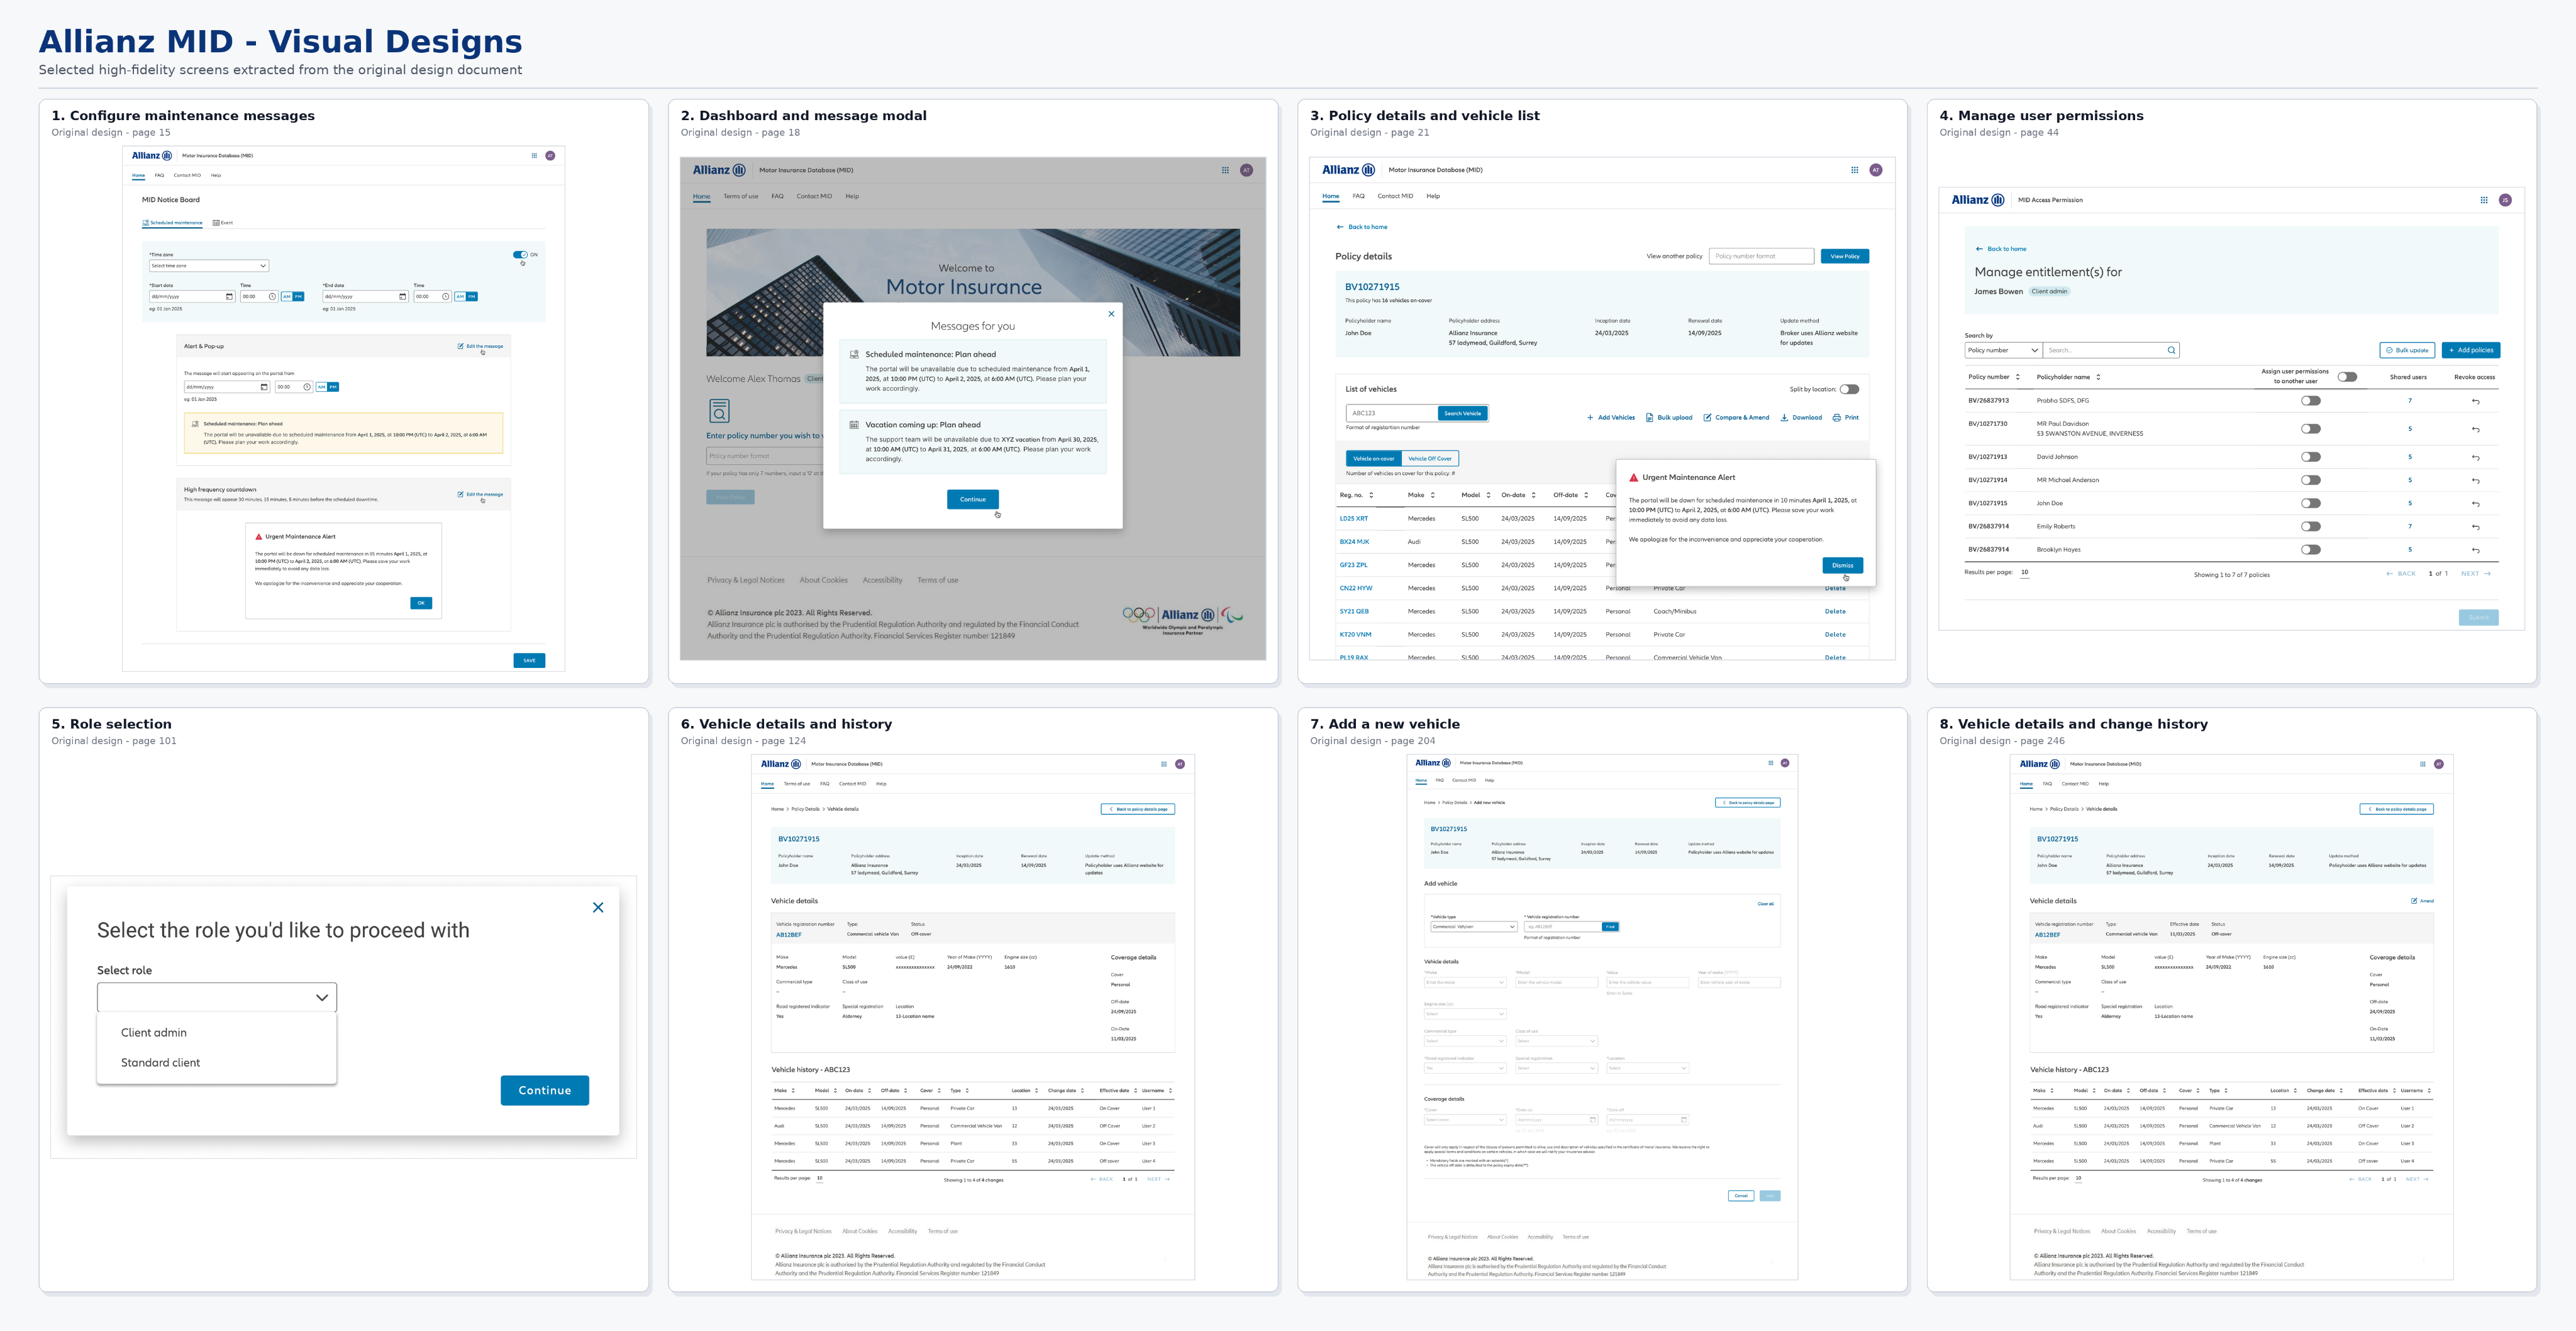This screenshot has height=1331, width=2576.
Task: Click the search magnifier icon in permissions screen
Action: tap(2171, 351)
